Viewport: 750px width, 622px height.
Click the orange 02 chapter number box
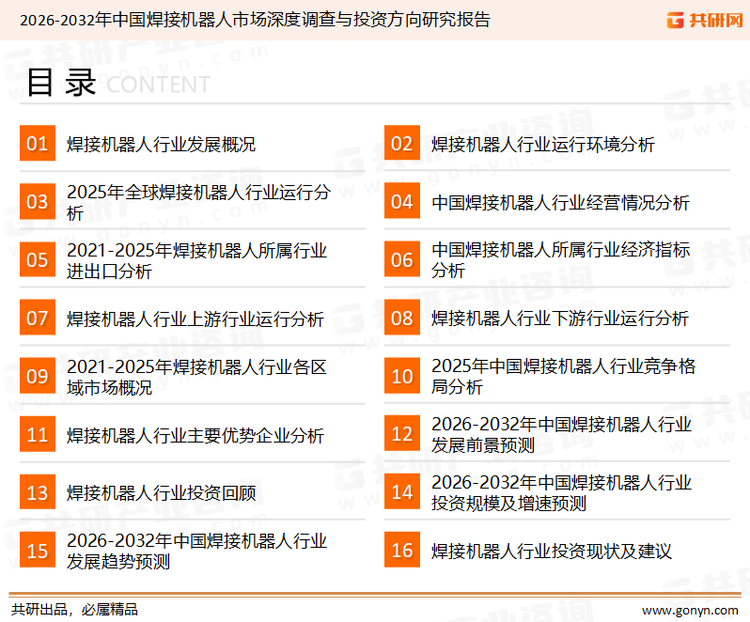click(x=402, y=144)
